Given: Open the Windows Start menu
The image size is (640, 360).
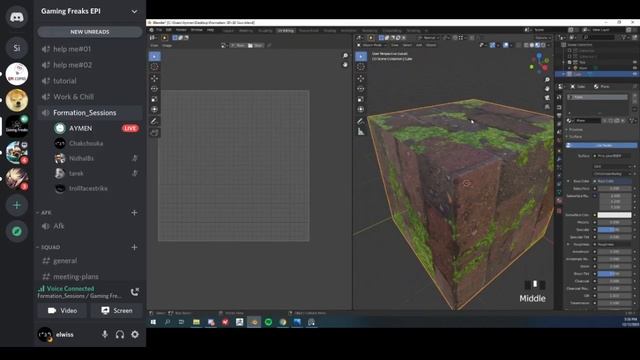Looking at the screenshot, I should tap(153, 322).
